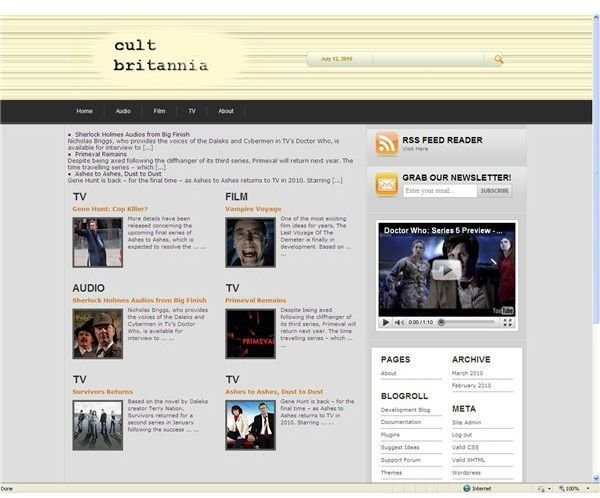Mute the video with the speaker icon
This screenshot has height=498, width=600.
(399, 322)
